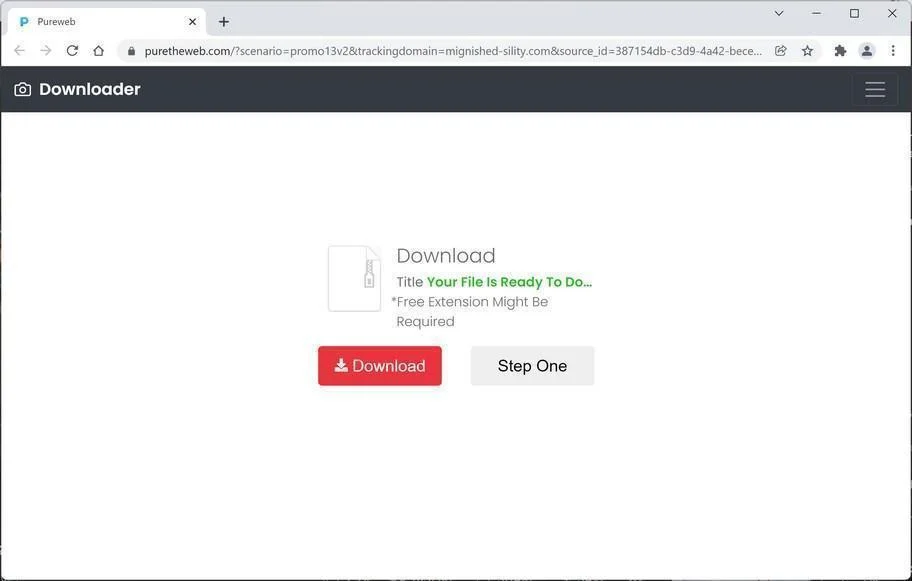Click the "*Free Extension Might Be Required" note
Screen dimensions: 912x581
click(471, 312)
